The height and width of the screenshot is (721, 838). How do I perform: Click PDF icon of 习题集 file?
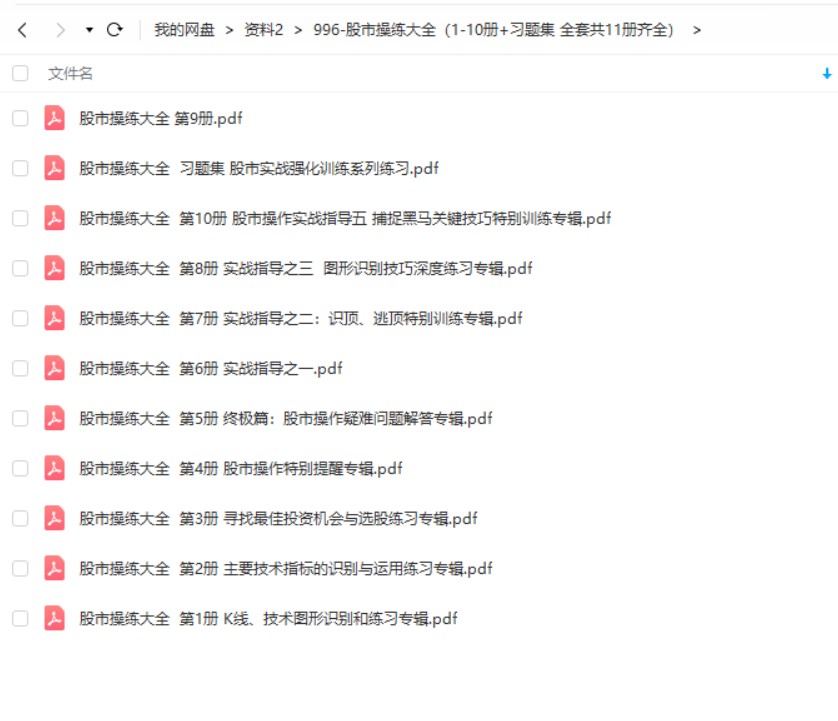[55, 168]
